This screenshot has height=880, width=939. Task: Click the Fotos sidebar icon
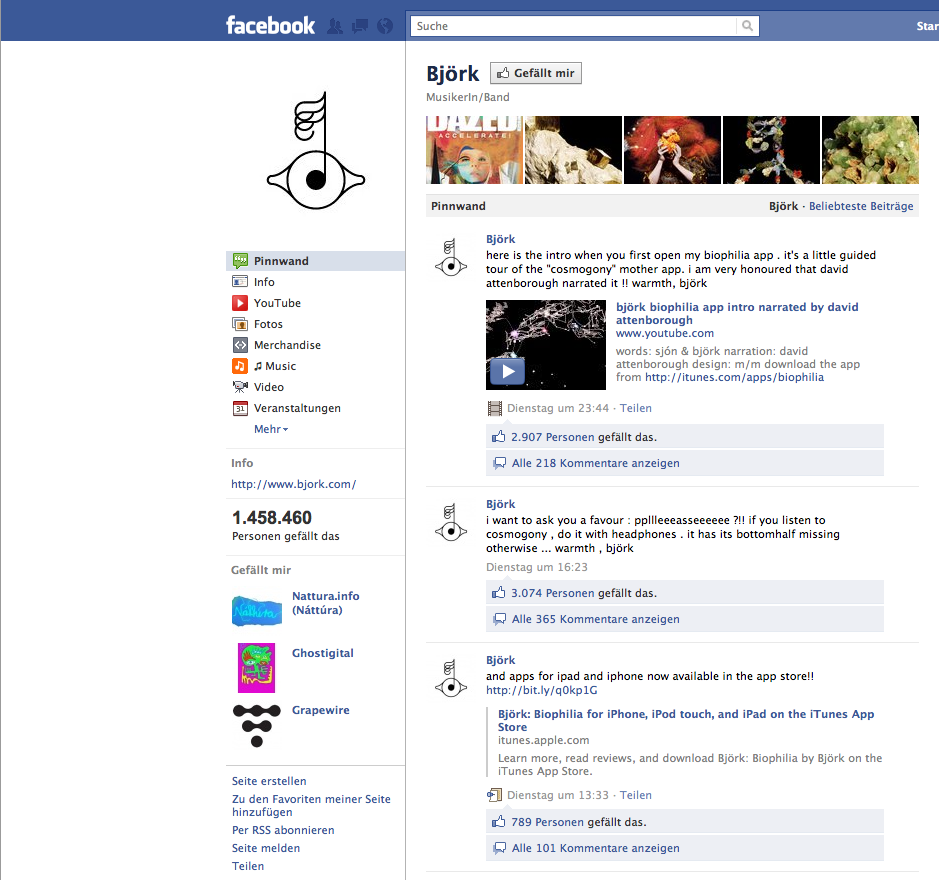click(240, 324)
